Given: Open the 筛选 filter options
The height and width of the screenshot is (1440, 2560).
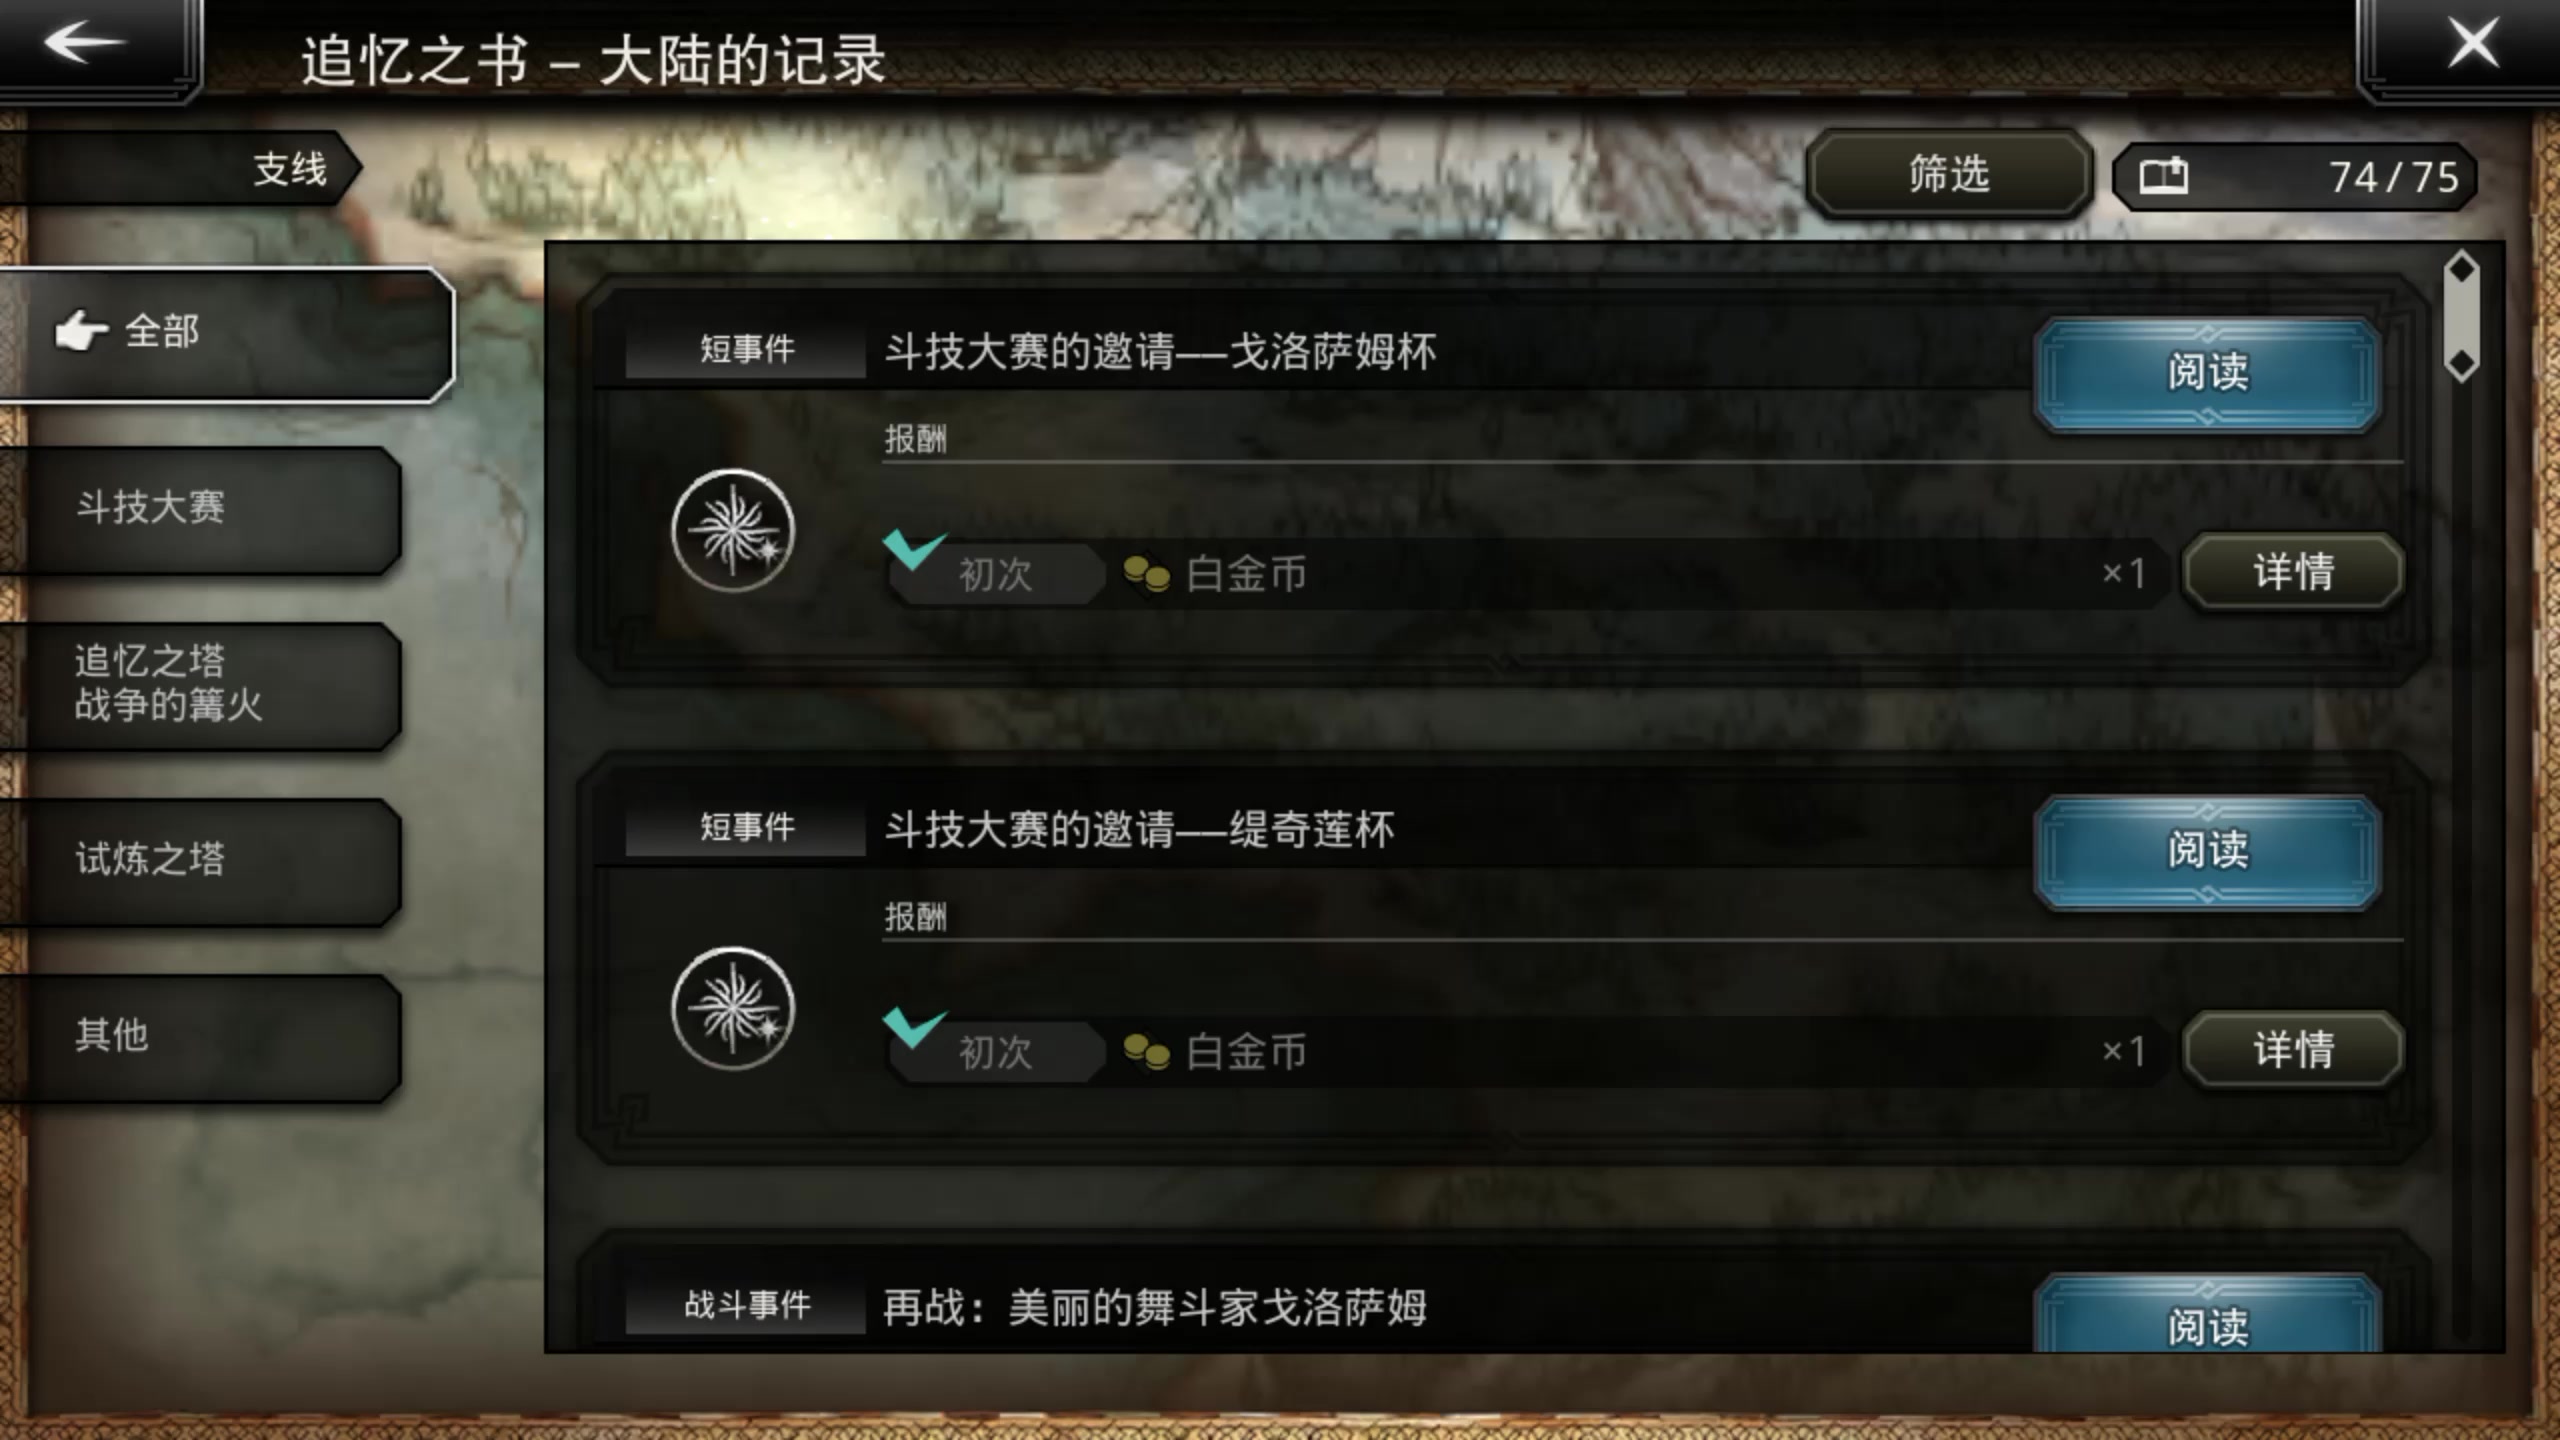Looking at the screenshot, I should pyautogui.click(x=1949, y=174).
